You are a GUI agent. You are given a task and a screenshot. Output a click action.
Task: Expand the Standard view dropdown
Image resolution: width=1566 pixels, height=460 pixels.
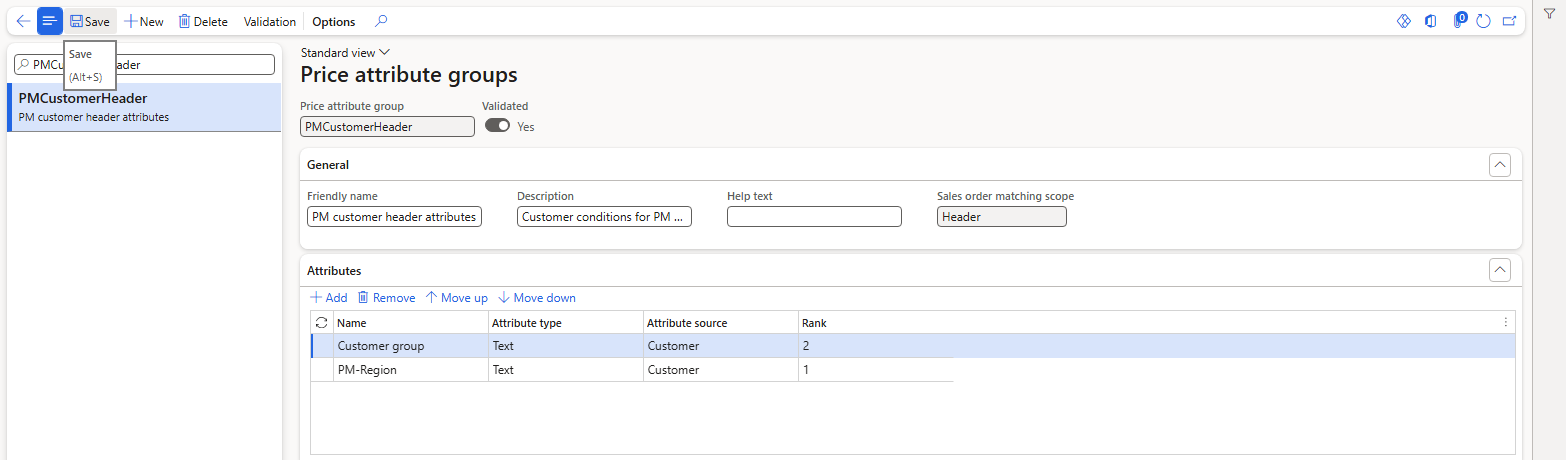click(345, 52)
